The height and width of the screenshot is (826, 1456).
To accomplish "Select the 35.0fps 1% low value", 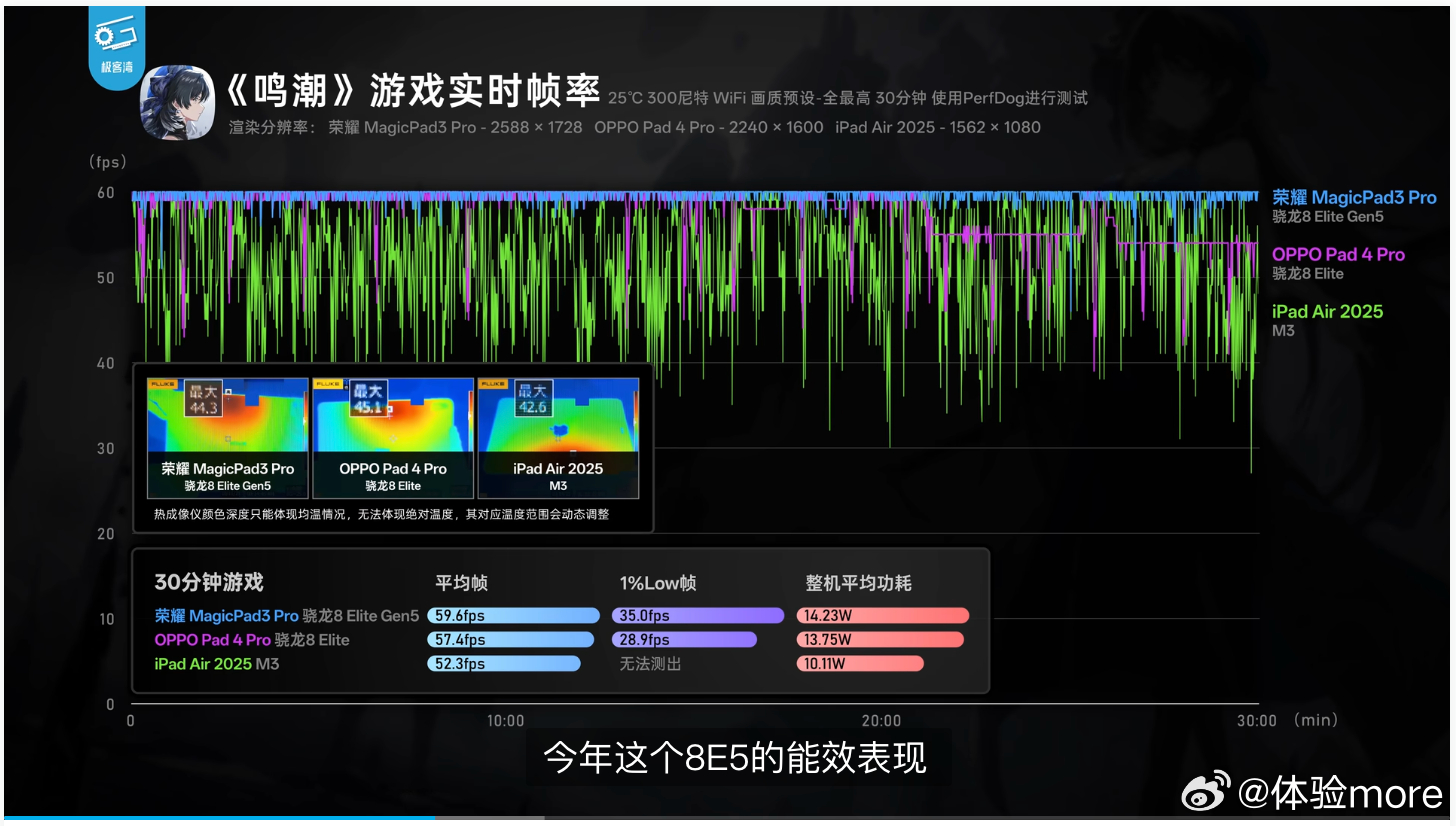I will point(645,616).
